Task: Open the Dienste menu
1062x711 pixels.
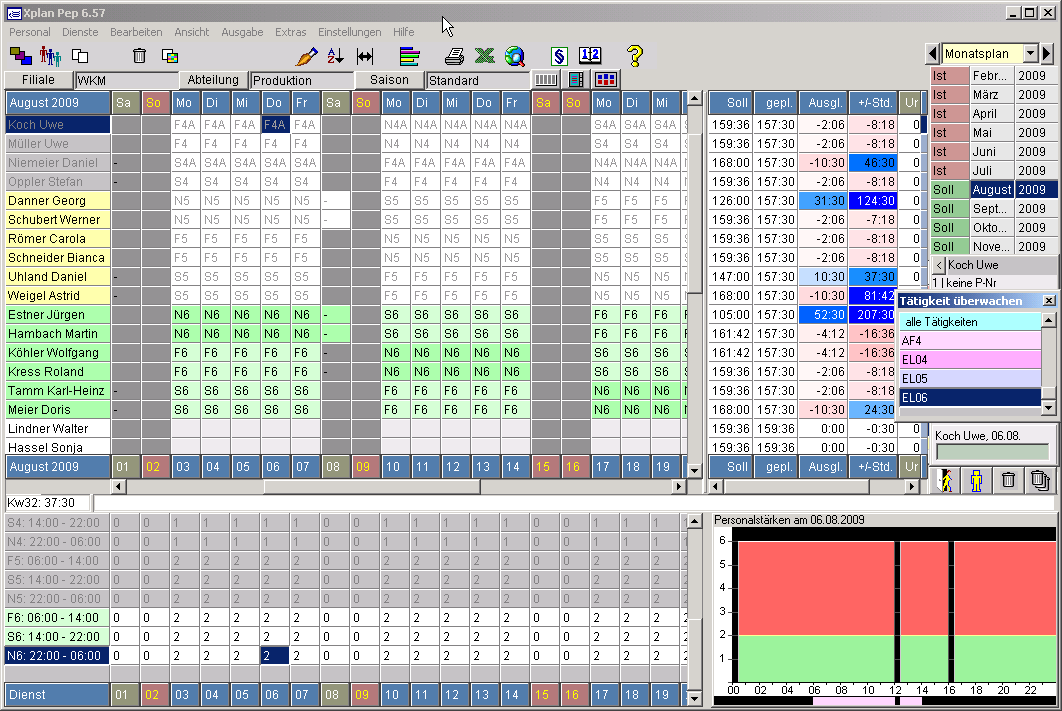Action: coord(80,32)
